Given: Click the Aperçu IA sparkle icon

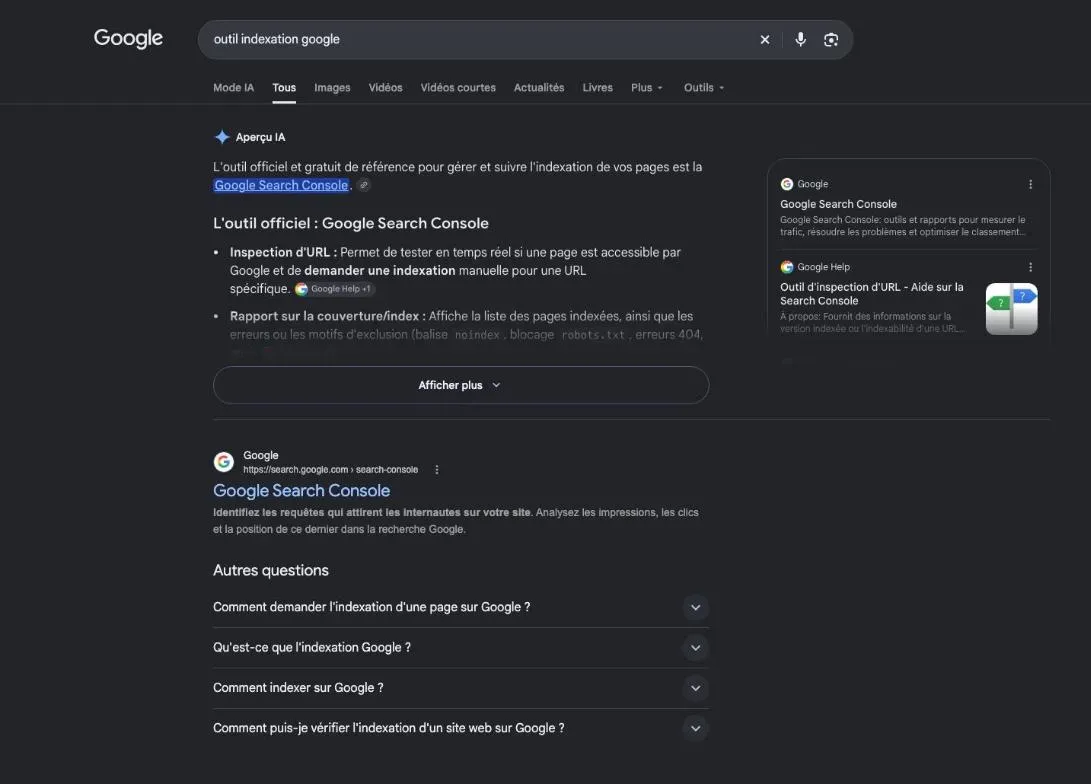Looking at the screenshot, I should (222, 137).
